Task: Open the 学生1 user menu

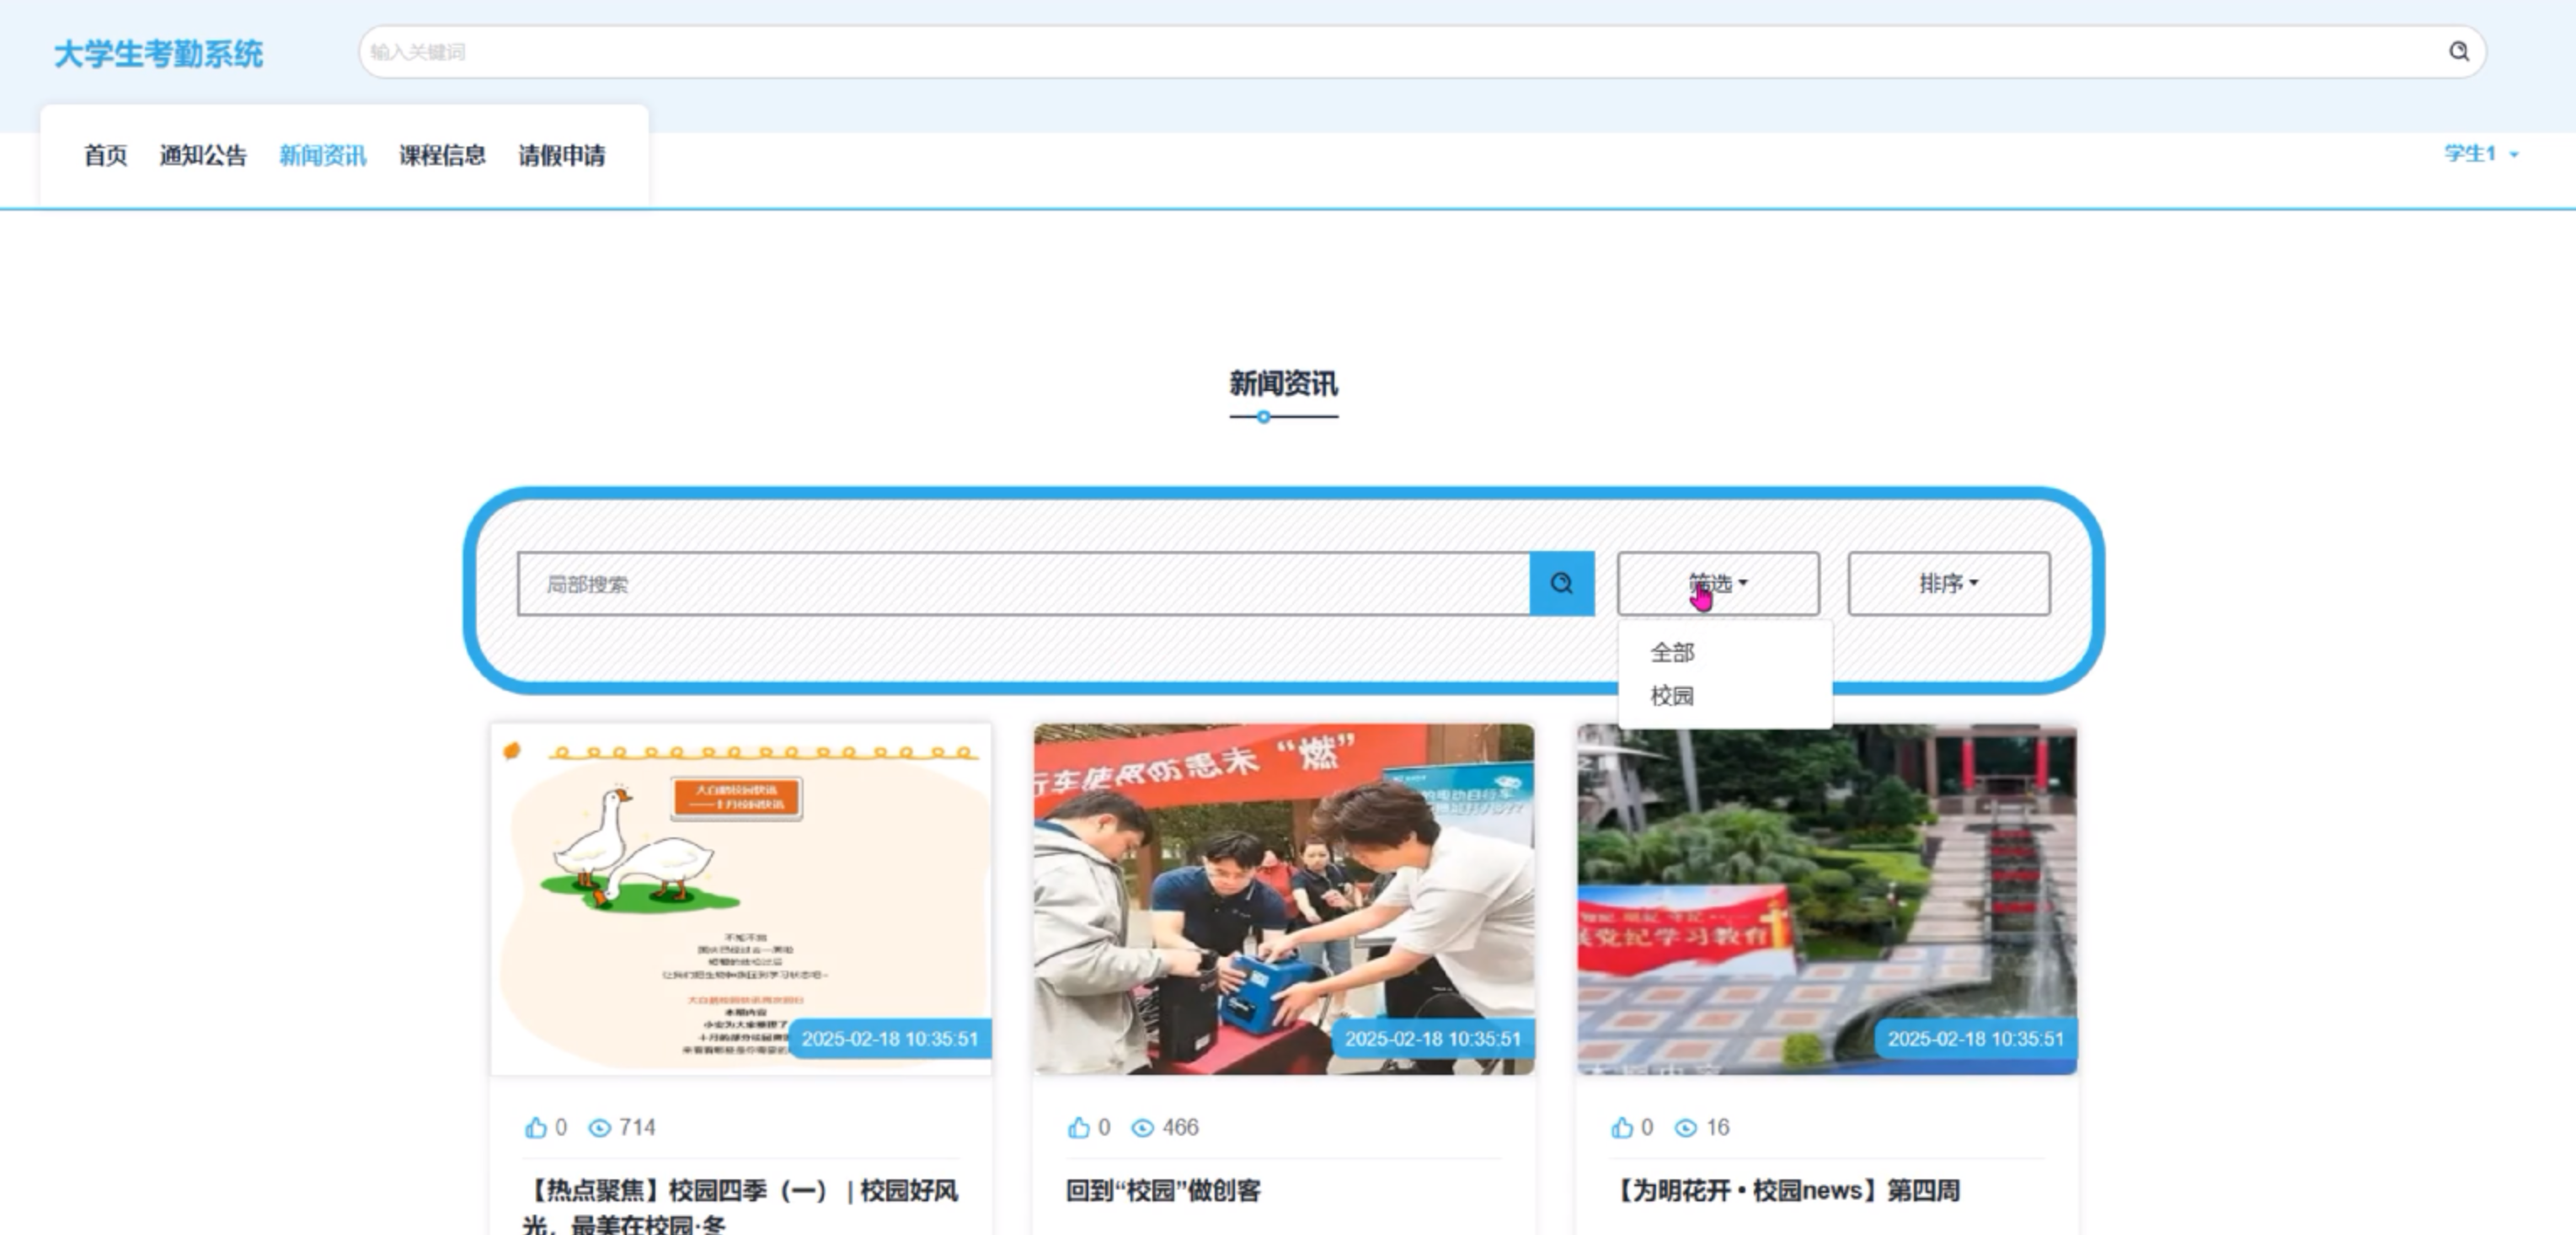Action: pyautogui.click(x=2480, y=154)
